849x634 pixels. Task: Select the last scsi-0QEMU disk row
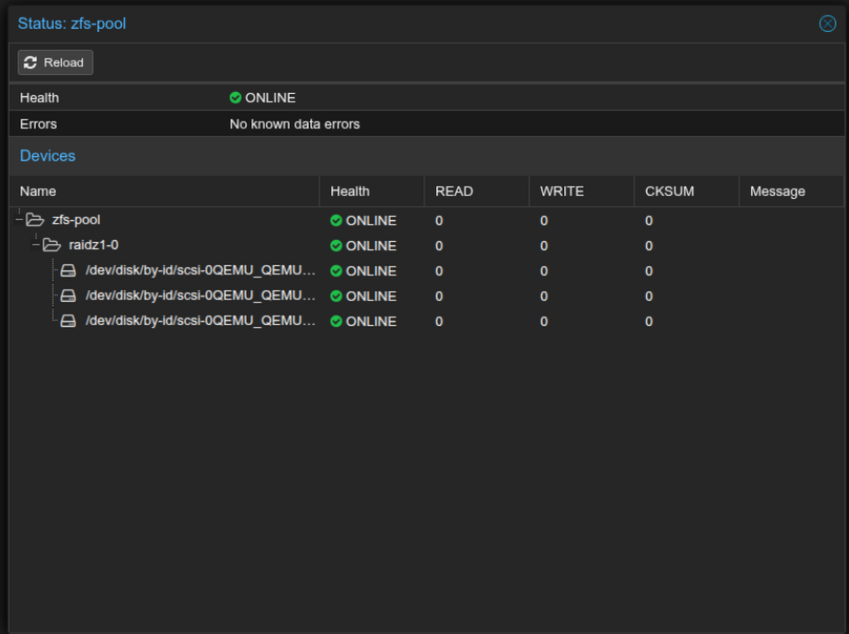[427, 321]
